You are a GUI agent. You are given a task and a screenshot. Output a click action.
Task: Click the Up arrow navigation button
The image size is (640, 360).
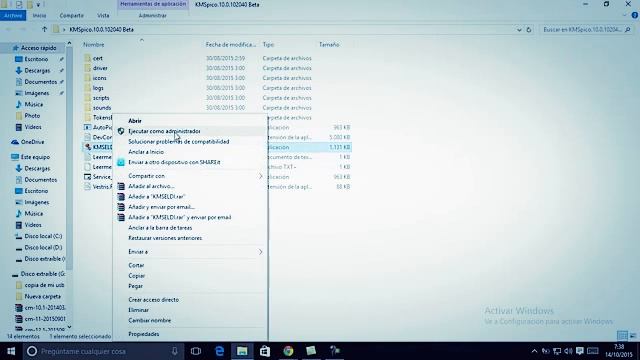tap(44, 29)
